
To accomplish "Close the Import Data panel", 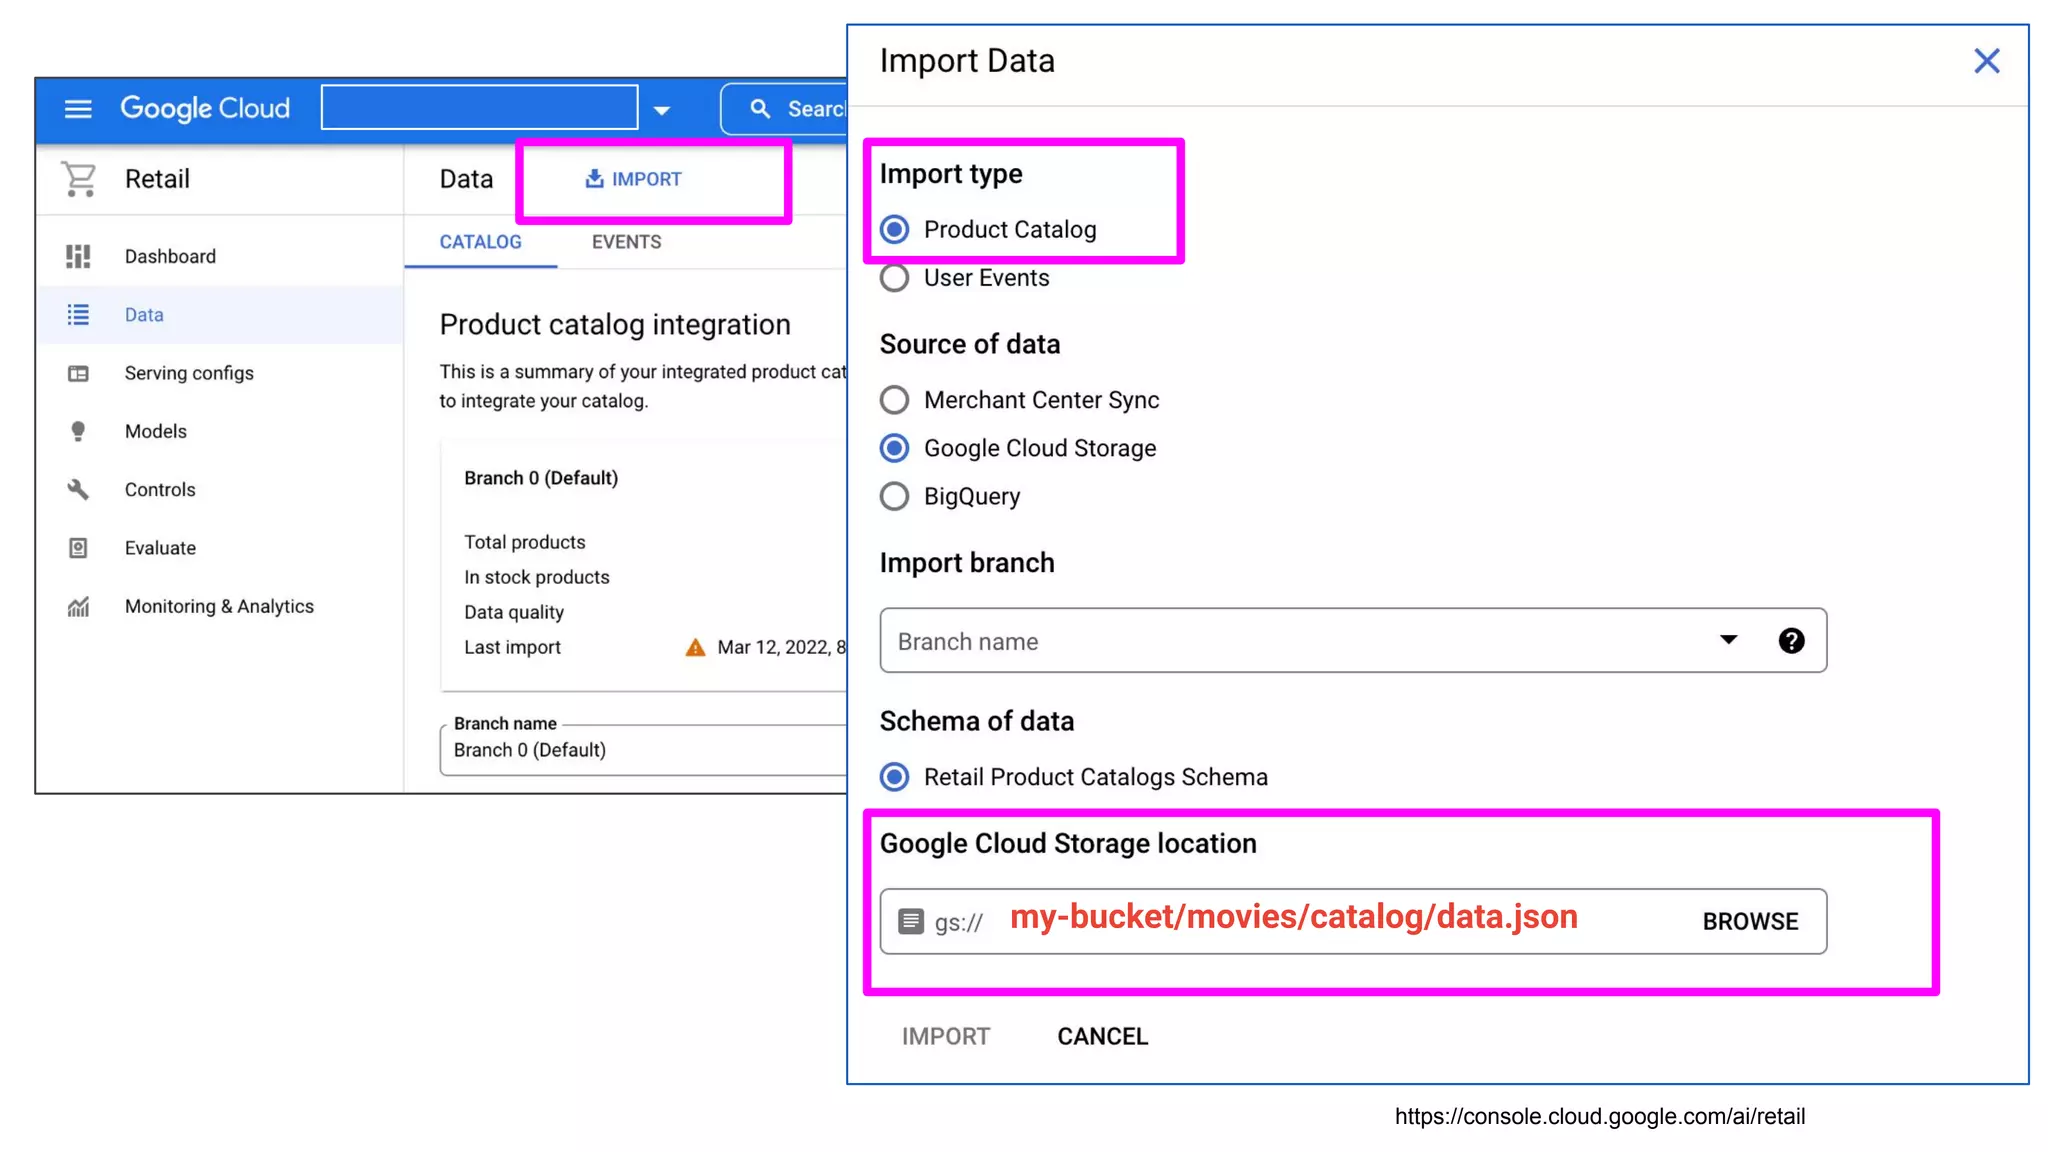I will point(1986,61).
